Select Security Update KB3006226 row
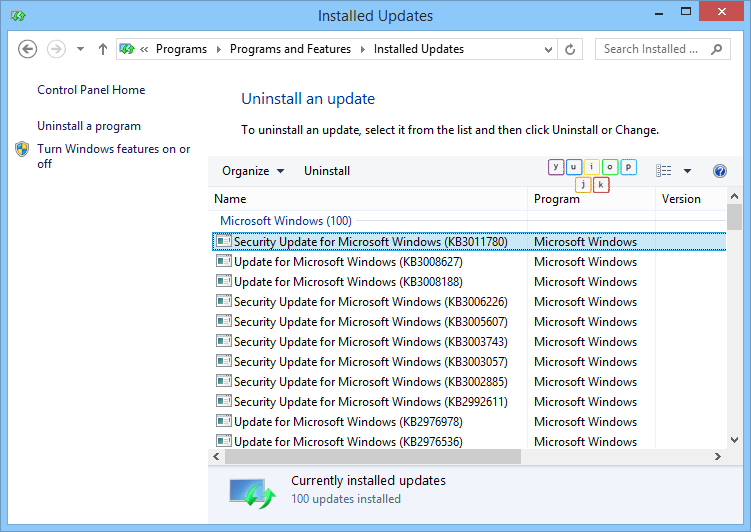This screenshot has height=532, width=751. pos(469,302)
